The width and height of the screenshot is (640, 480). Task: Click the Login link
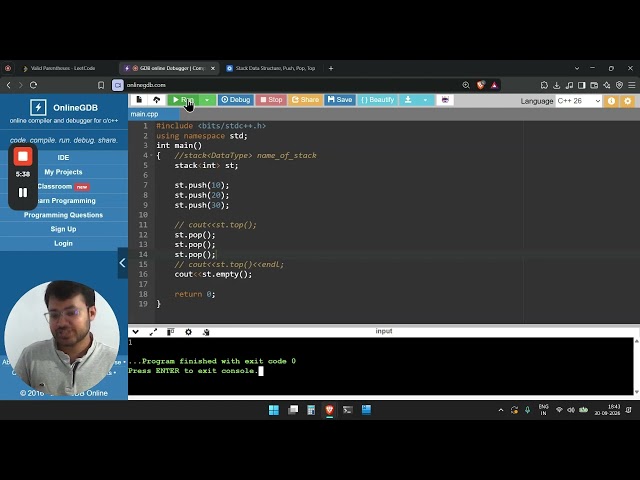pyautogui.click(x=63, y=243)
